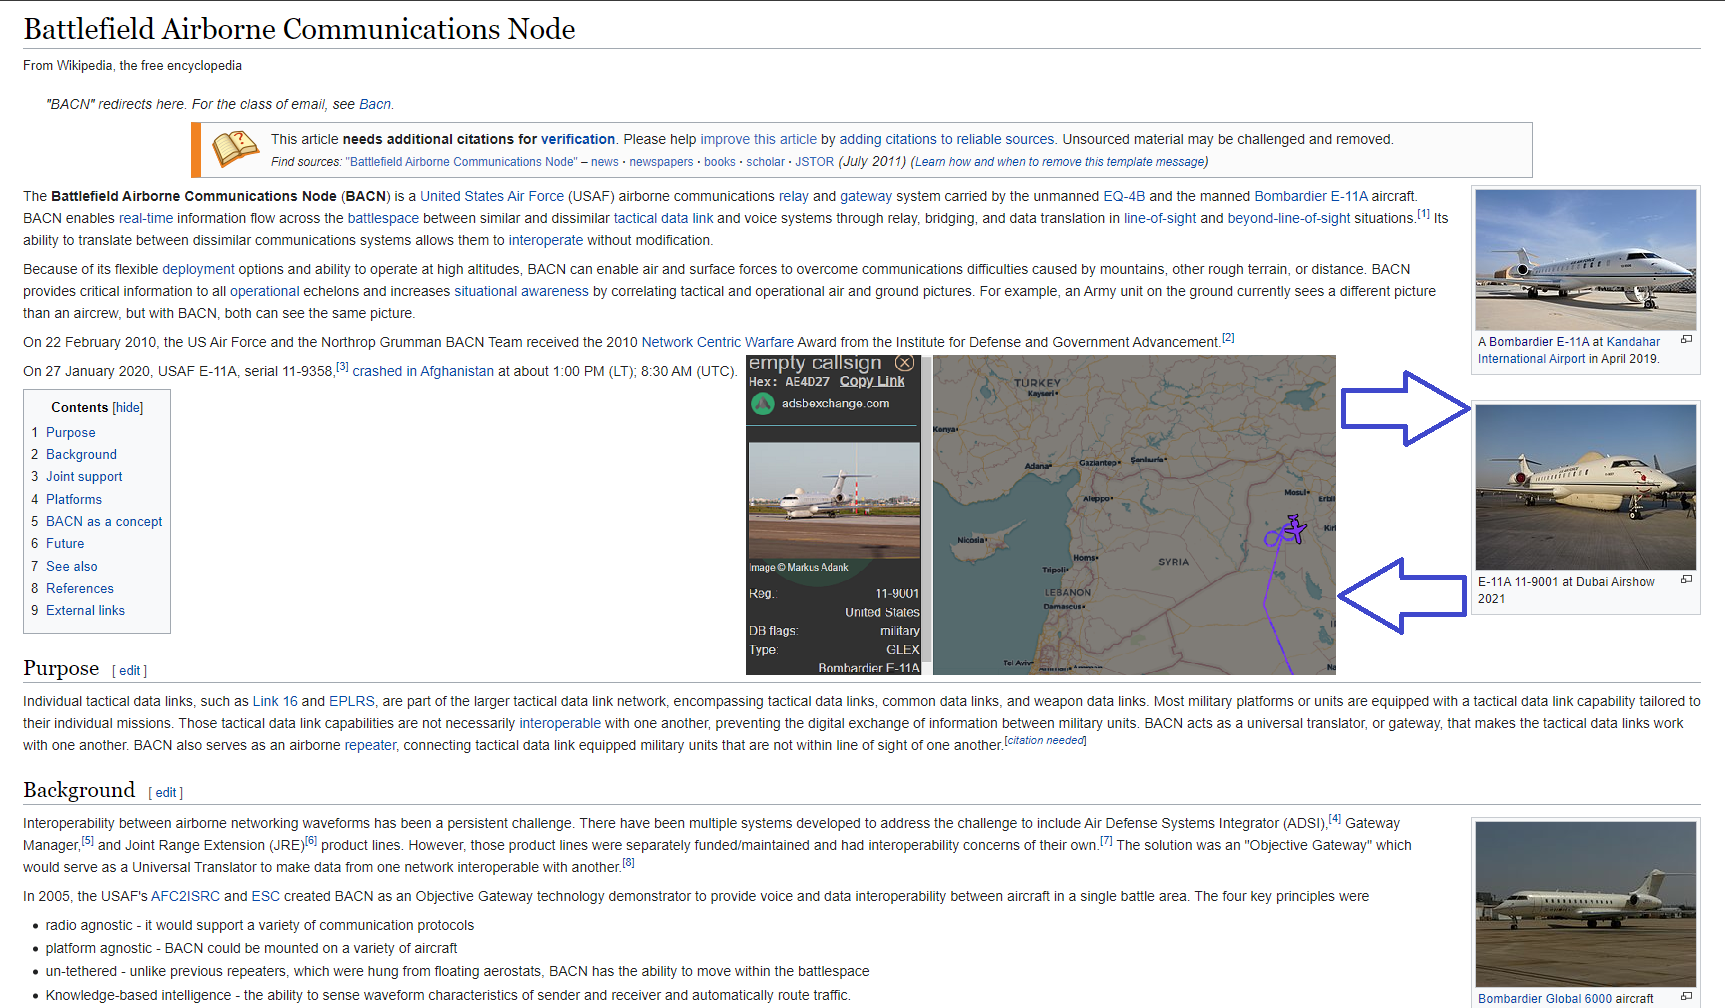
Task: Open the relay link in first sentence
Action: tap(794, 197)
